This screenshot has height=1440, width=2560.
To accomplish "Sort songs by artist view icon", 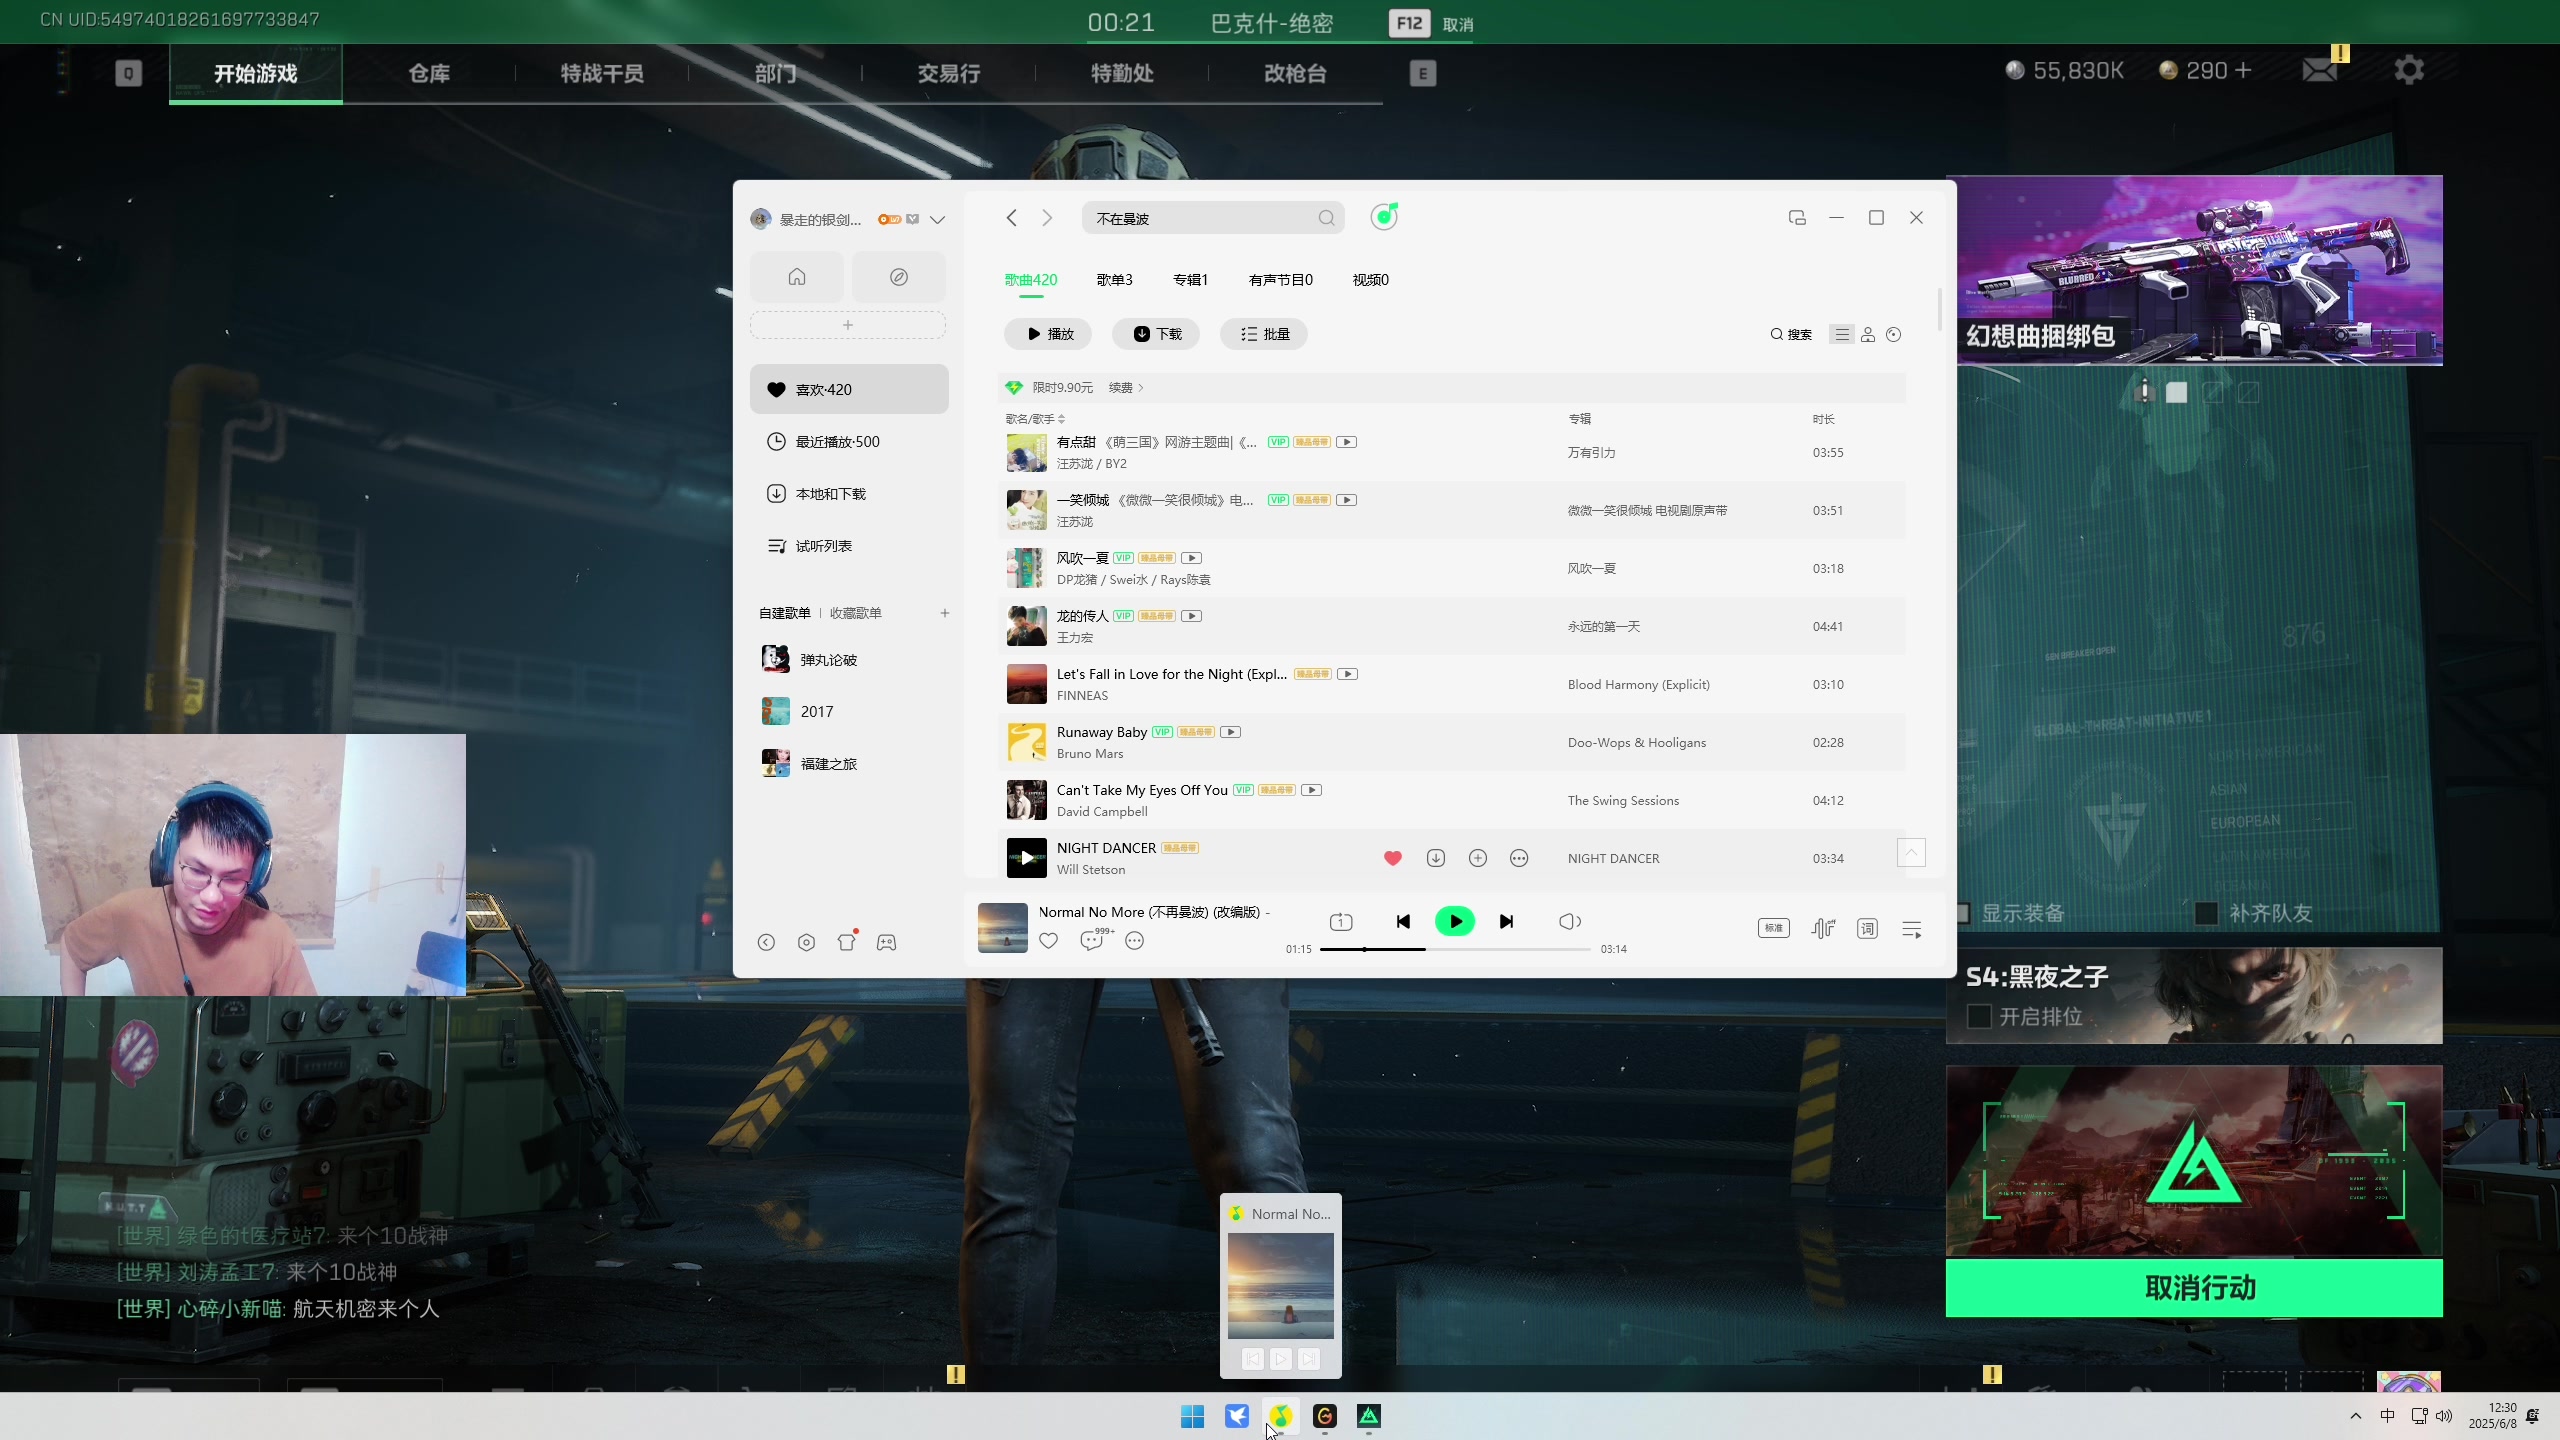I will click(1868, 335).
